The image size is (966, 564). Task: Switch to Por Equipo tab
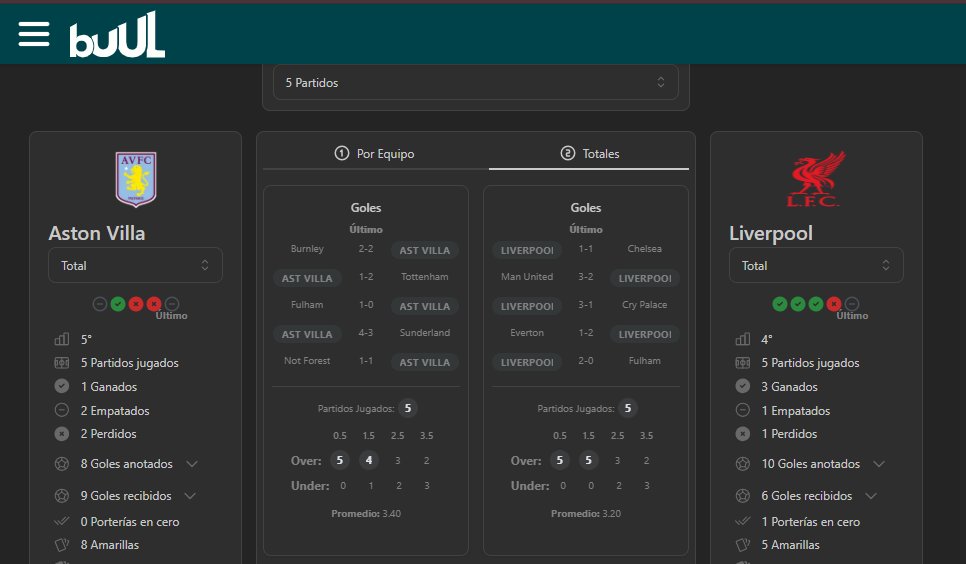tap(375, 153)
